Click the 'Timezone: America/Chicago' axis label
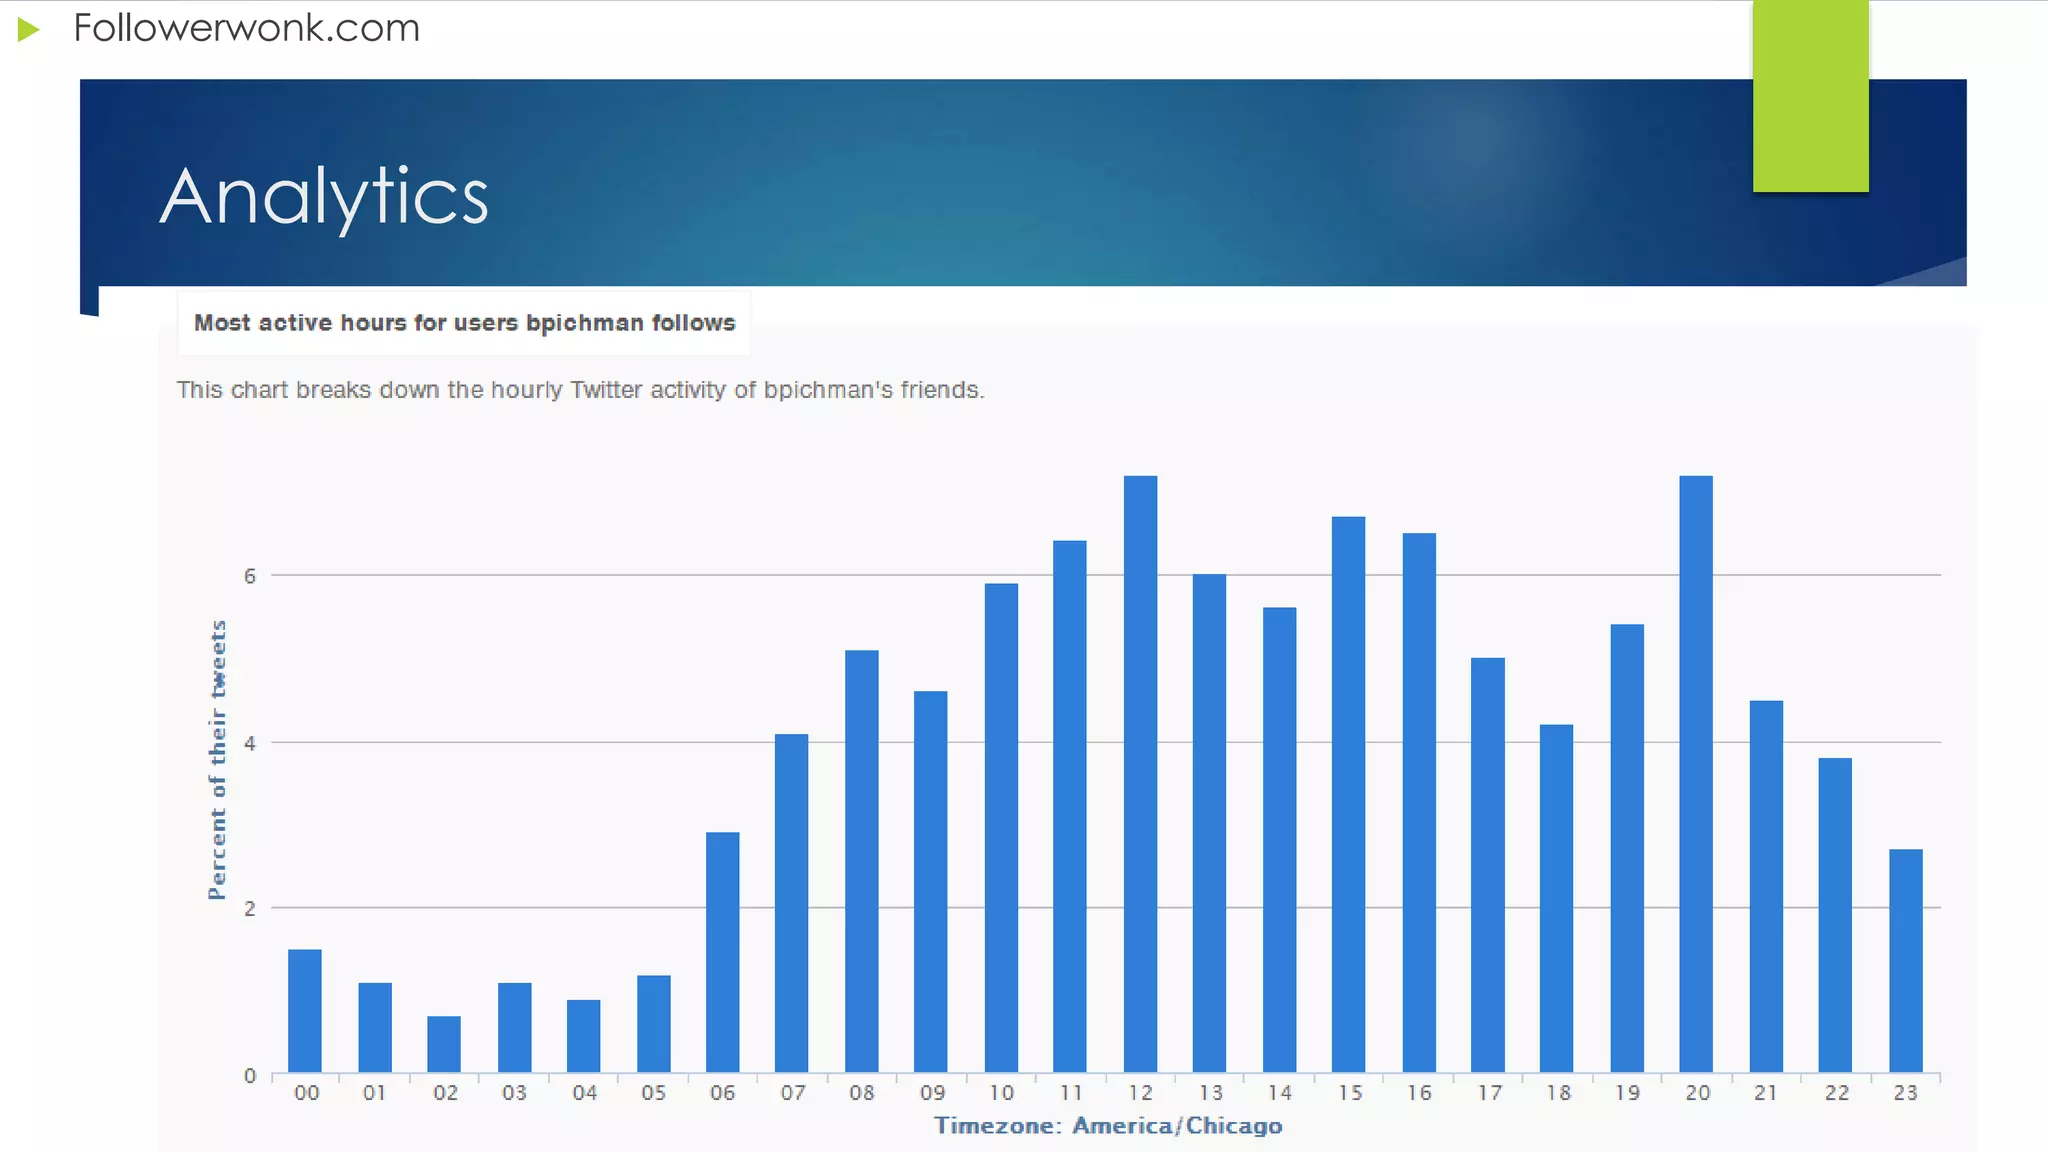 pos(1108,1126)
